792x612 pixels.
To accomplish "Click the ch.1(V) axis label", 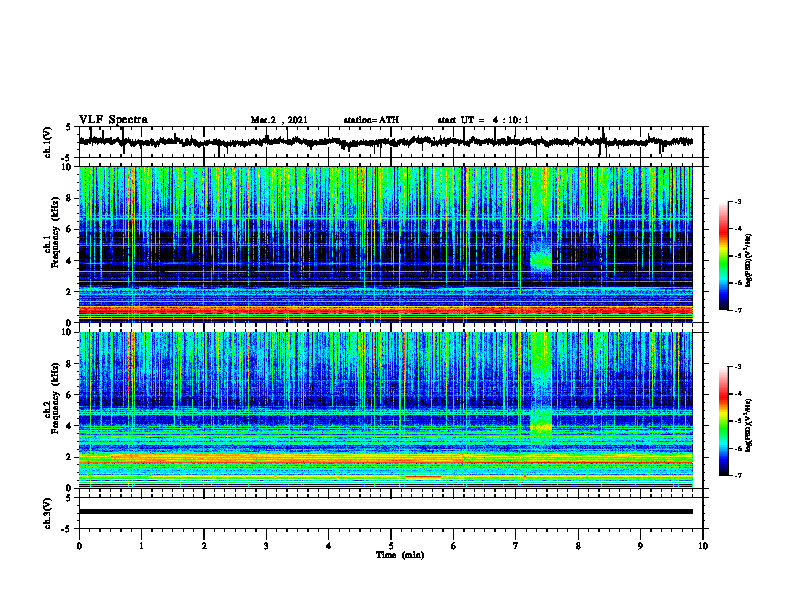I will [x=48, y=143].
